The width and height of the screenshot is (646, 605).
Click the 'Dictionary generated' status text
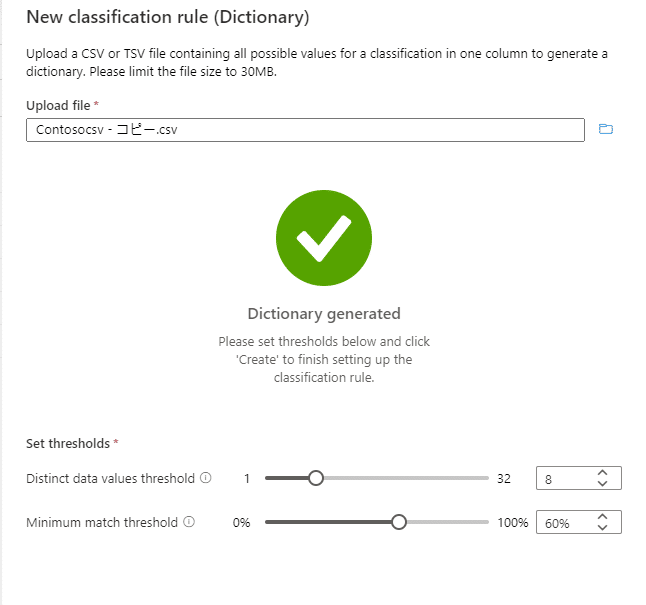tap(324, 313)
